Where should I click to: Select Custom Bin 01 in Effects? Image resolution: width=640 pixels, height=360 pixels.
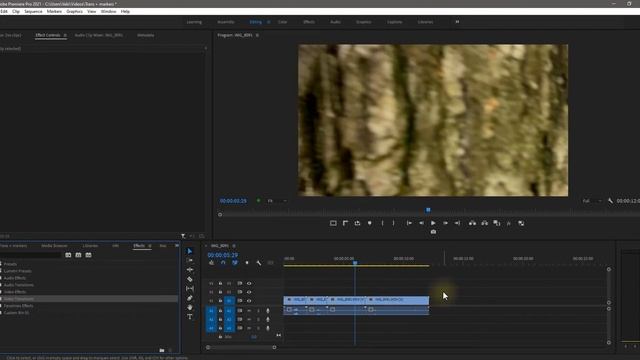(16, 313)
